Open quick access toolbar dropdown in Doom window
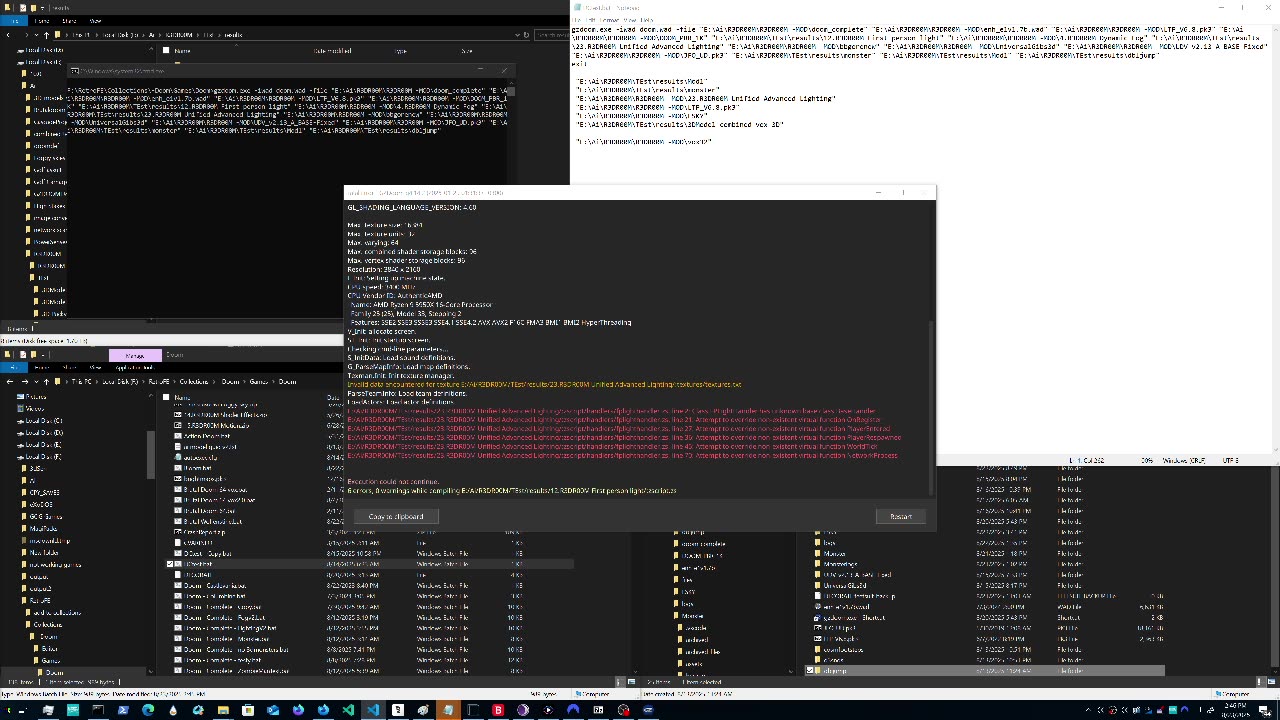Screen dimensions: 1280x720 [x=42, y=355]
